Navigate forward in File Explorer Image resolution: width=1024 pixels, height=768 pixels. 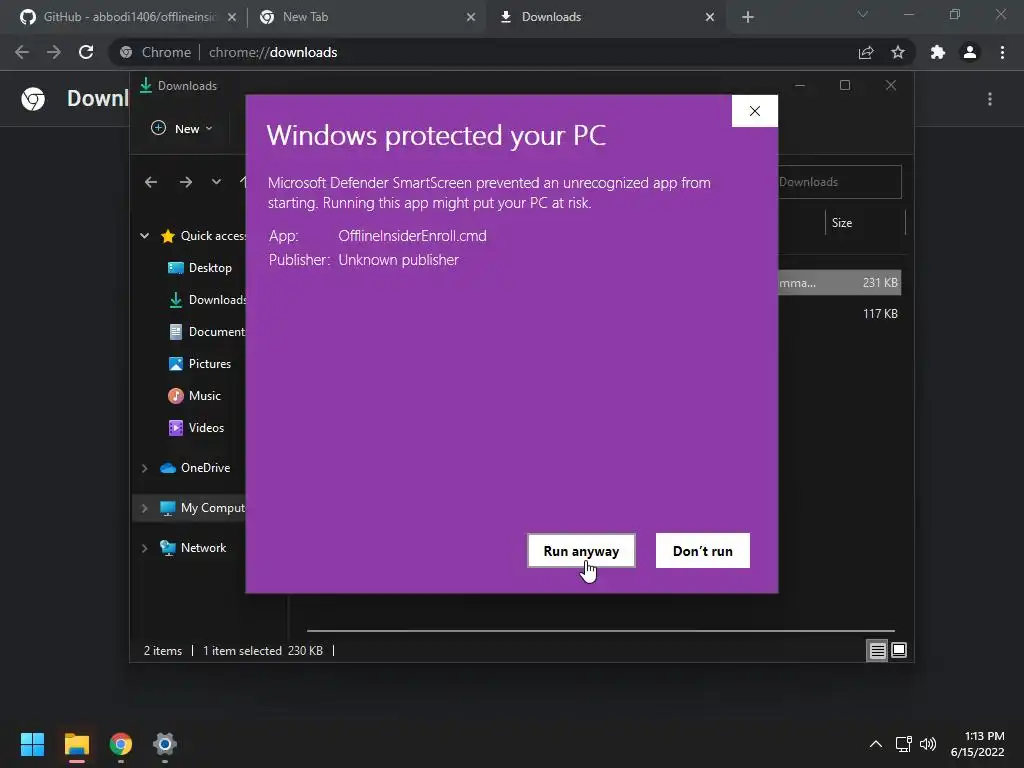click(186, 182)
